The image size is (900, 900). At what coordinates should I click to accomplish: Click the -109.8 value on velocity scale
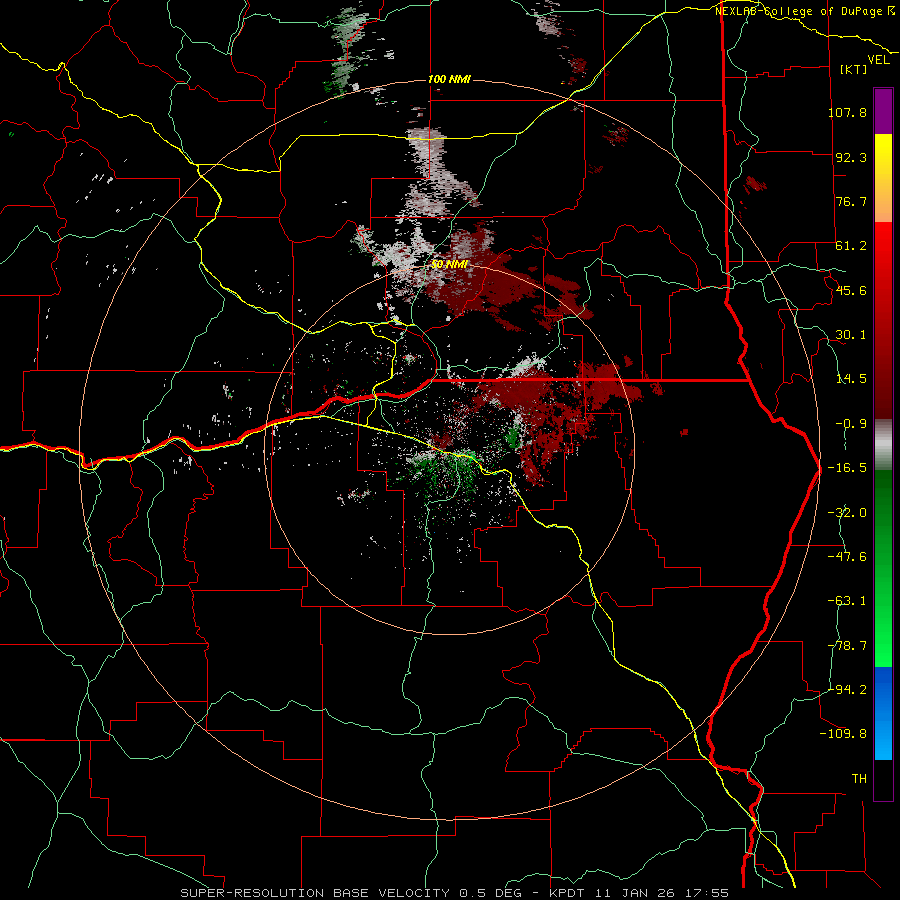[x=843, y=733]
